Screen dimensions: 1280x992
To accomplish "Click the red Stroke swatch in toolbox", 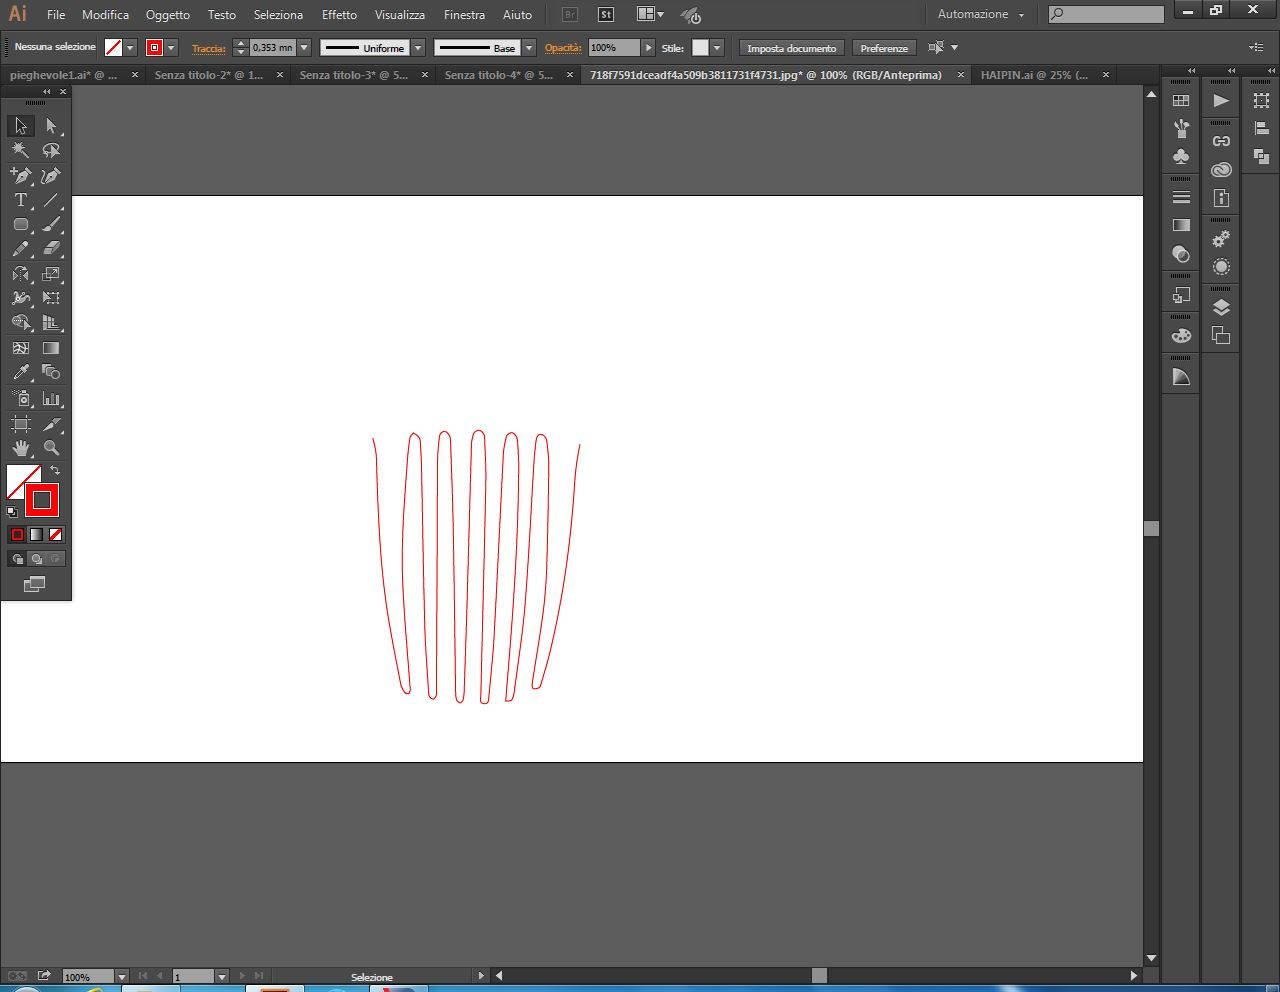I will tap(42, 499).
